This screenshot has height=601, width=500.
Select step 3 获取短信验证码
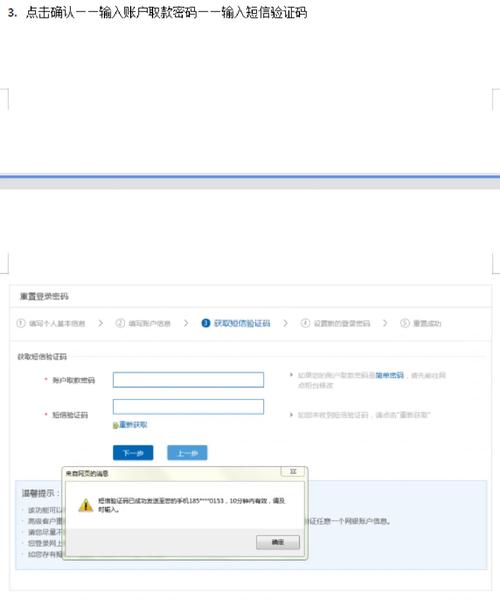[x=236, y=323]
